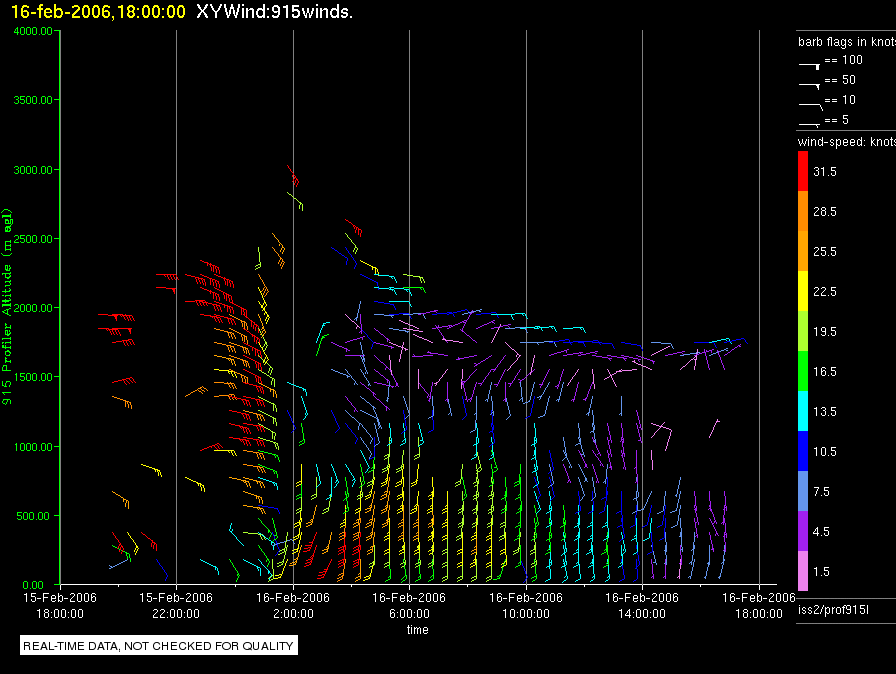Click the 'iss2/prof915l' source label
The image size is (896, 674).
point(833,610)
